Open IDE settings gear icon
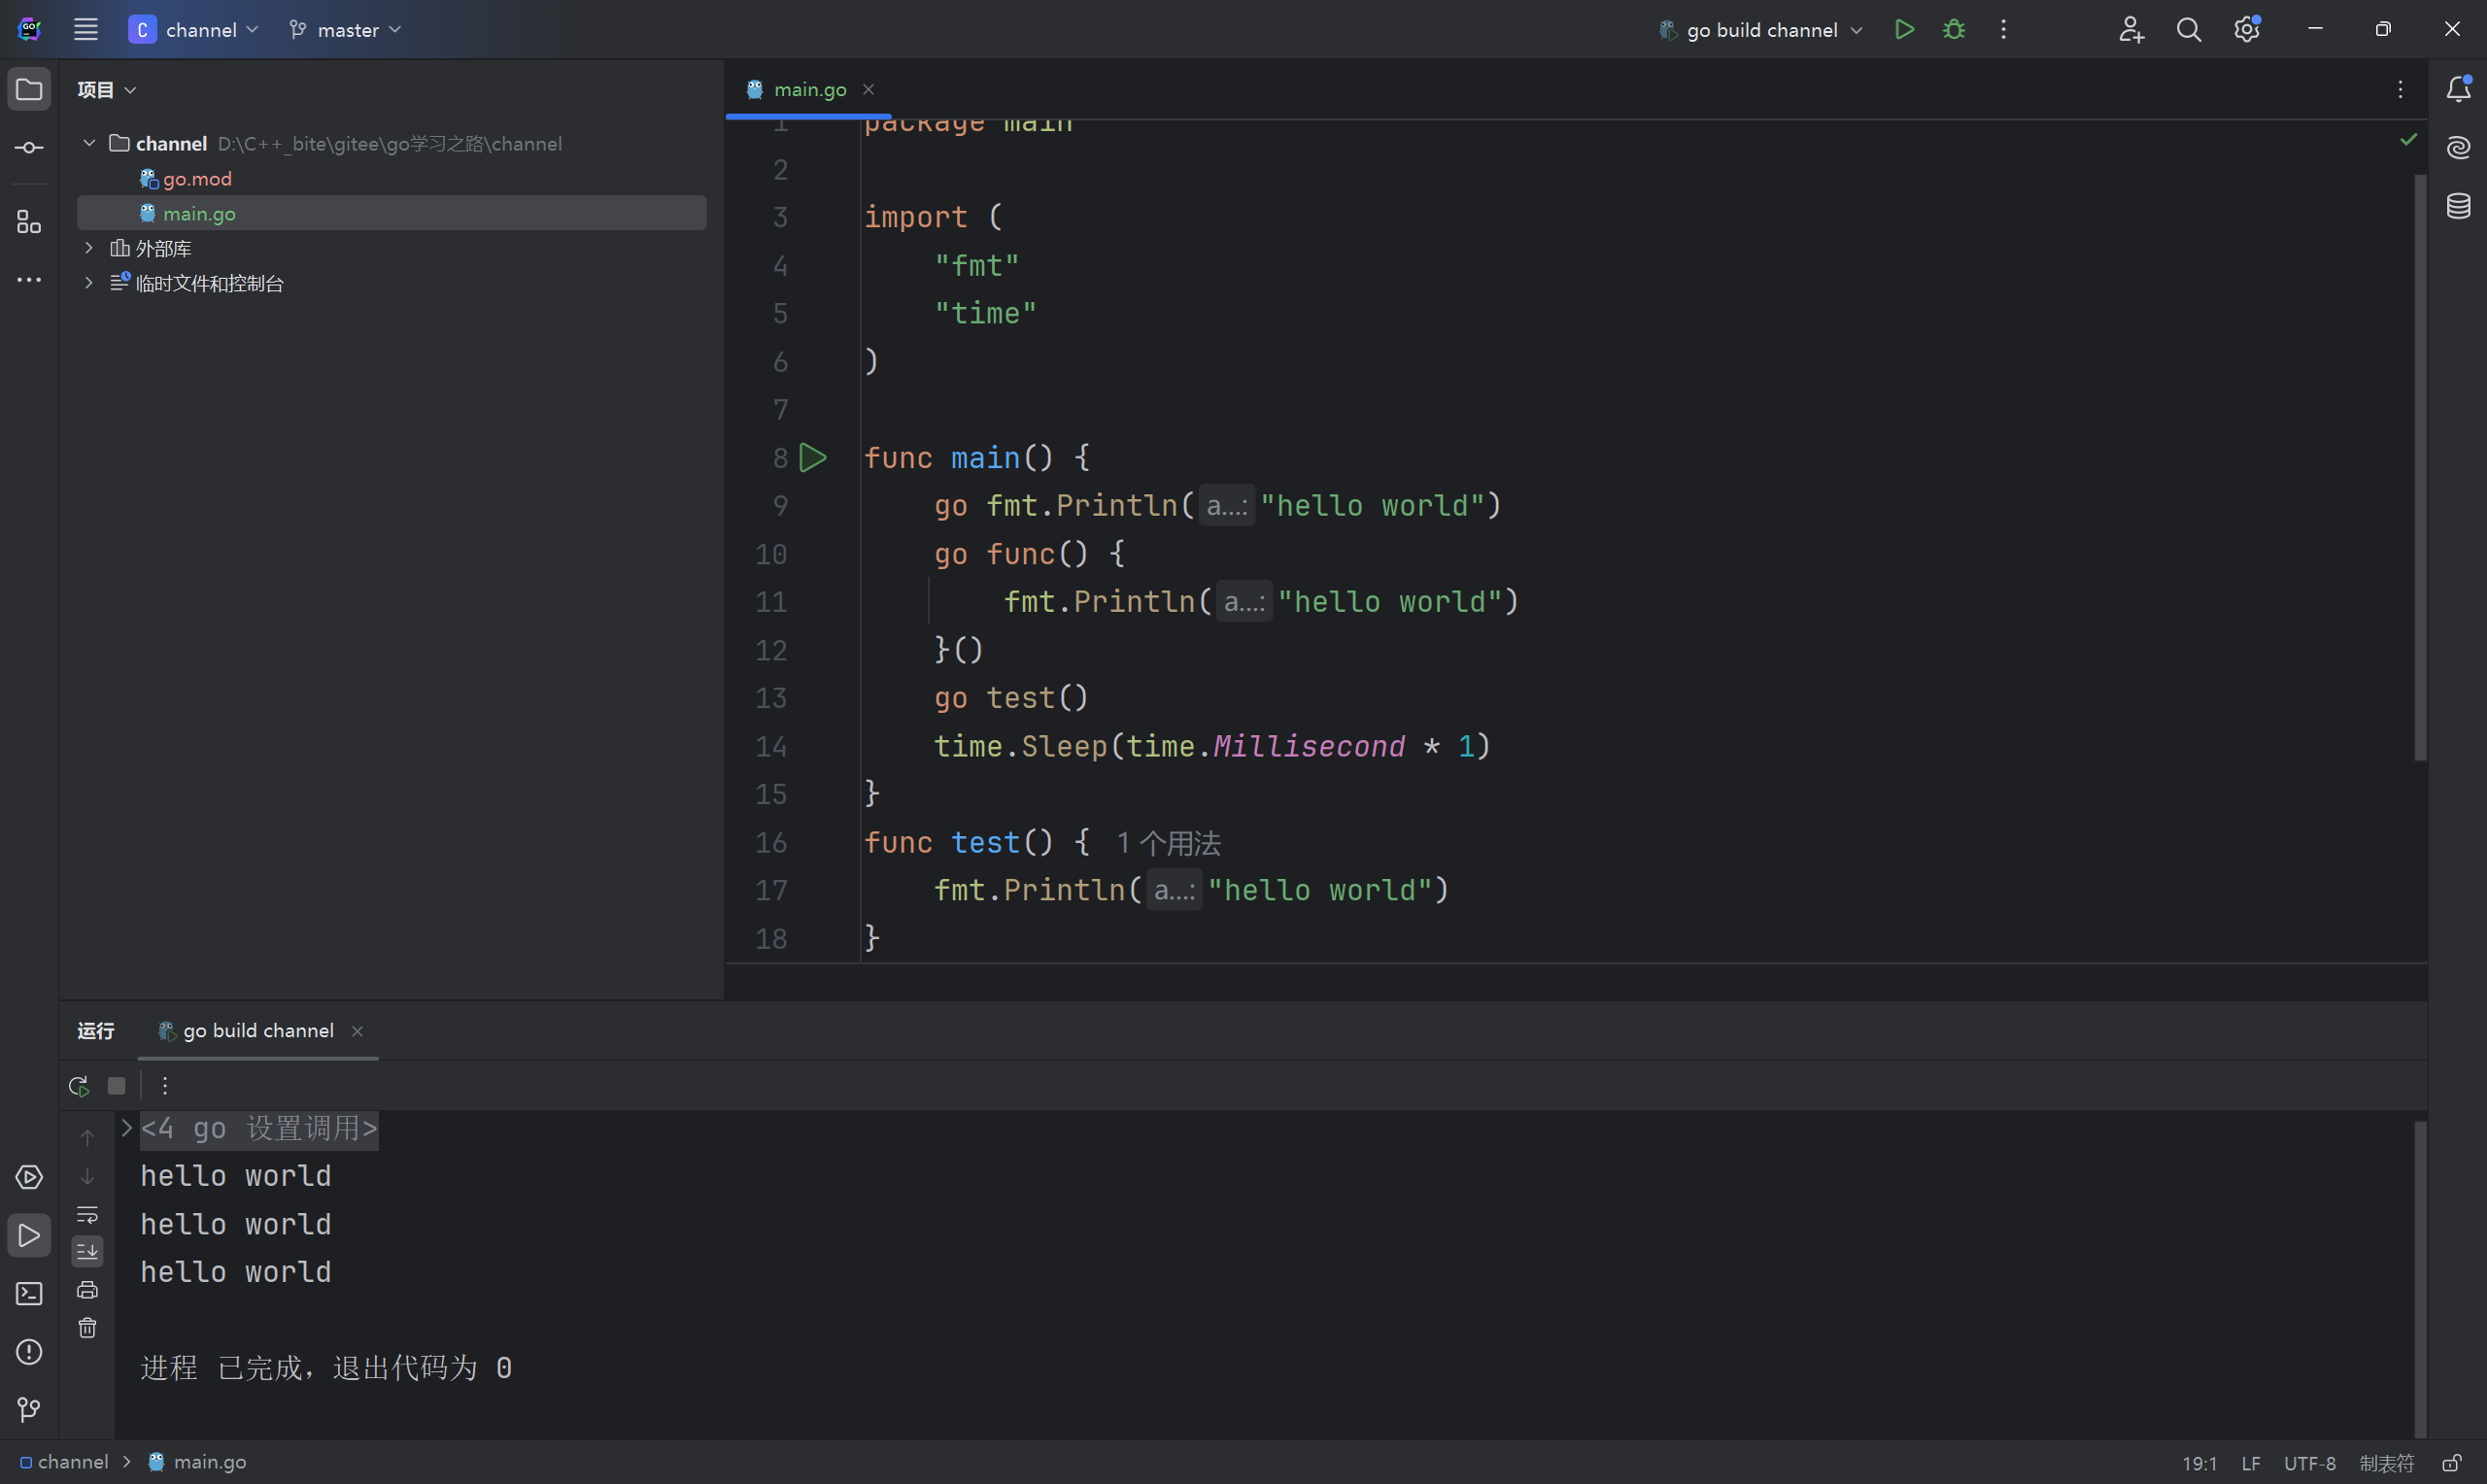Screen dimensions: 2487x1484 tap(2247, 30)
